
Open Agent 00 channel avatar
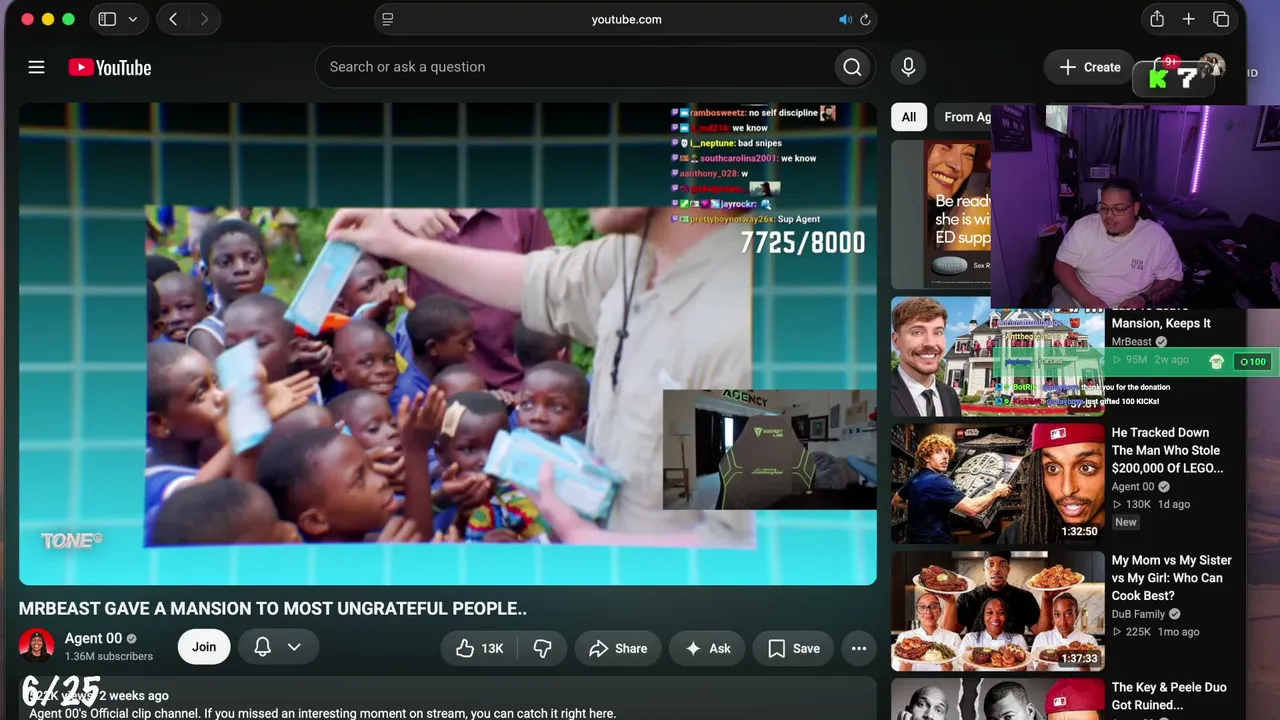[37, 646]
